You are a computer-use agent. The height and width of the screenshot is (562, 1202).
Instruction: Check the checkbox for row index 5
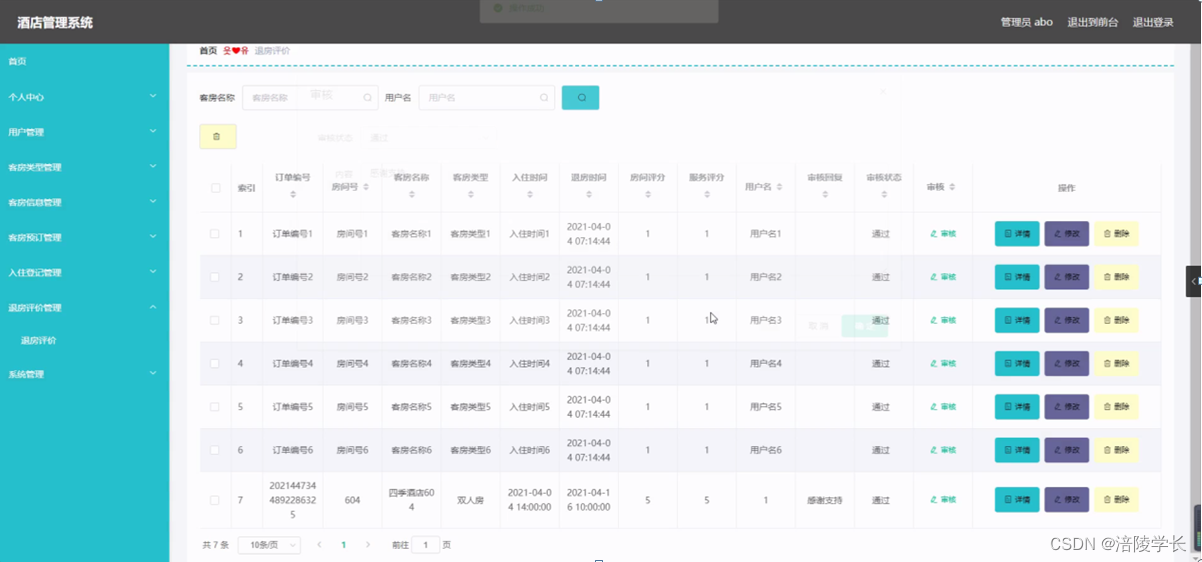point(215,407)
